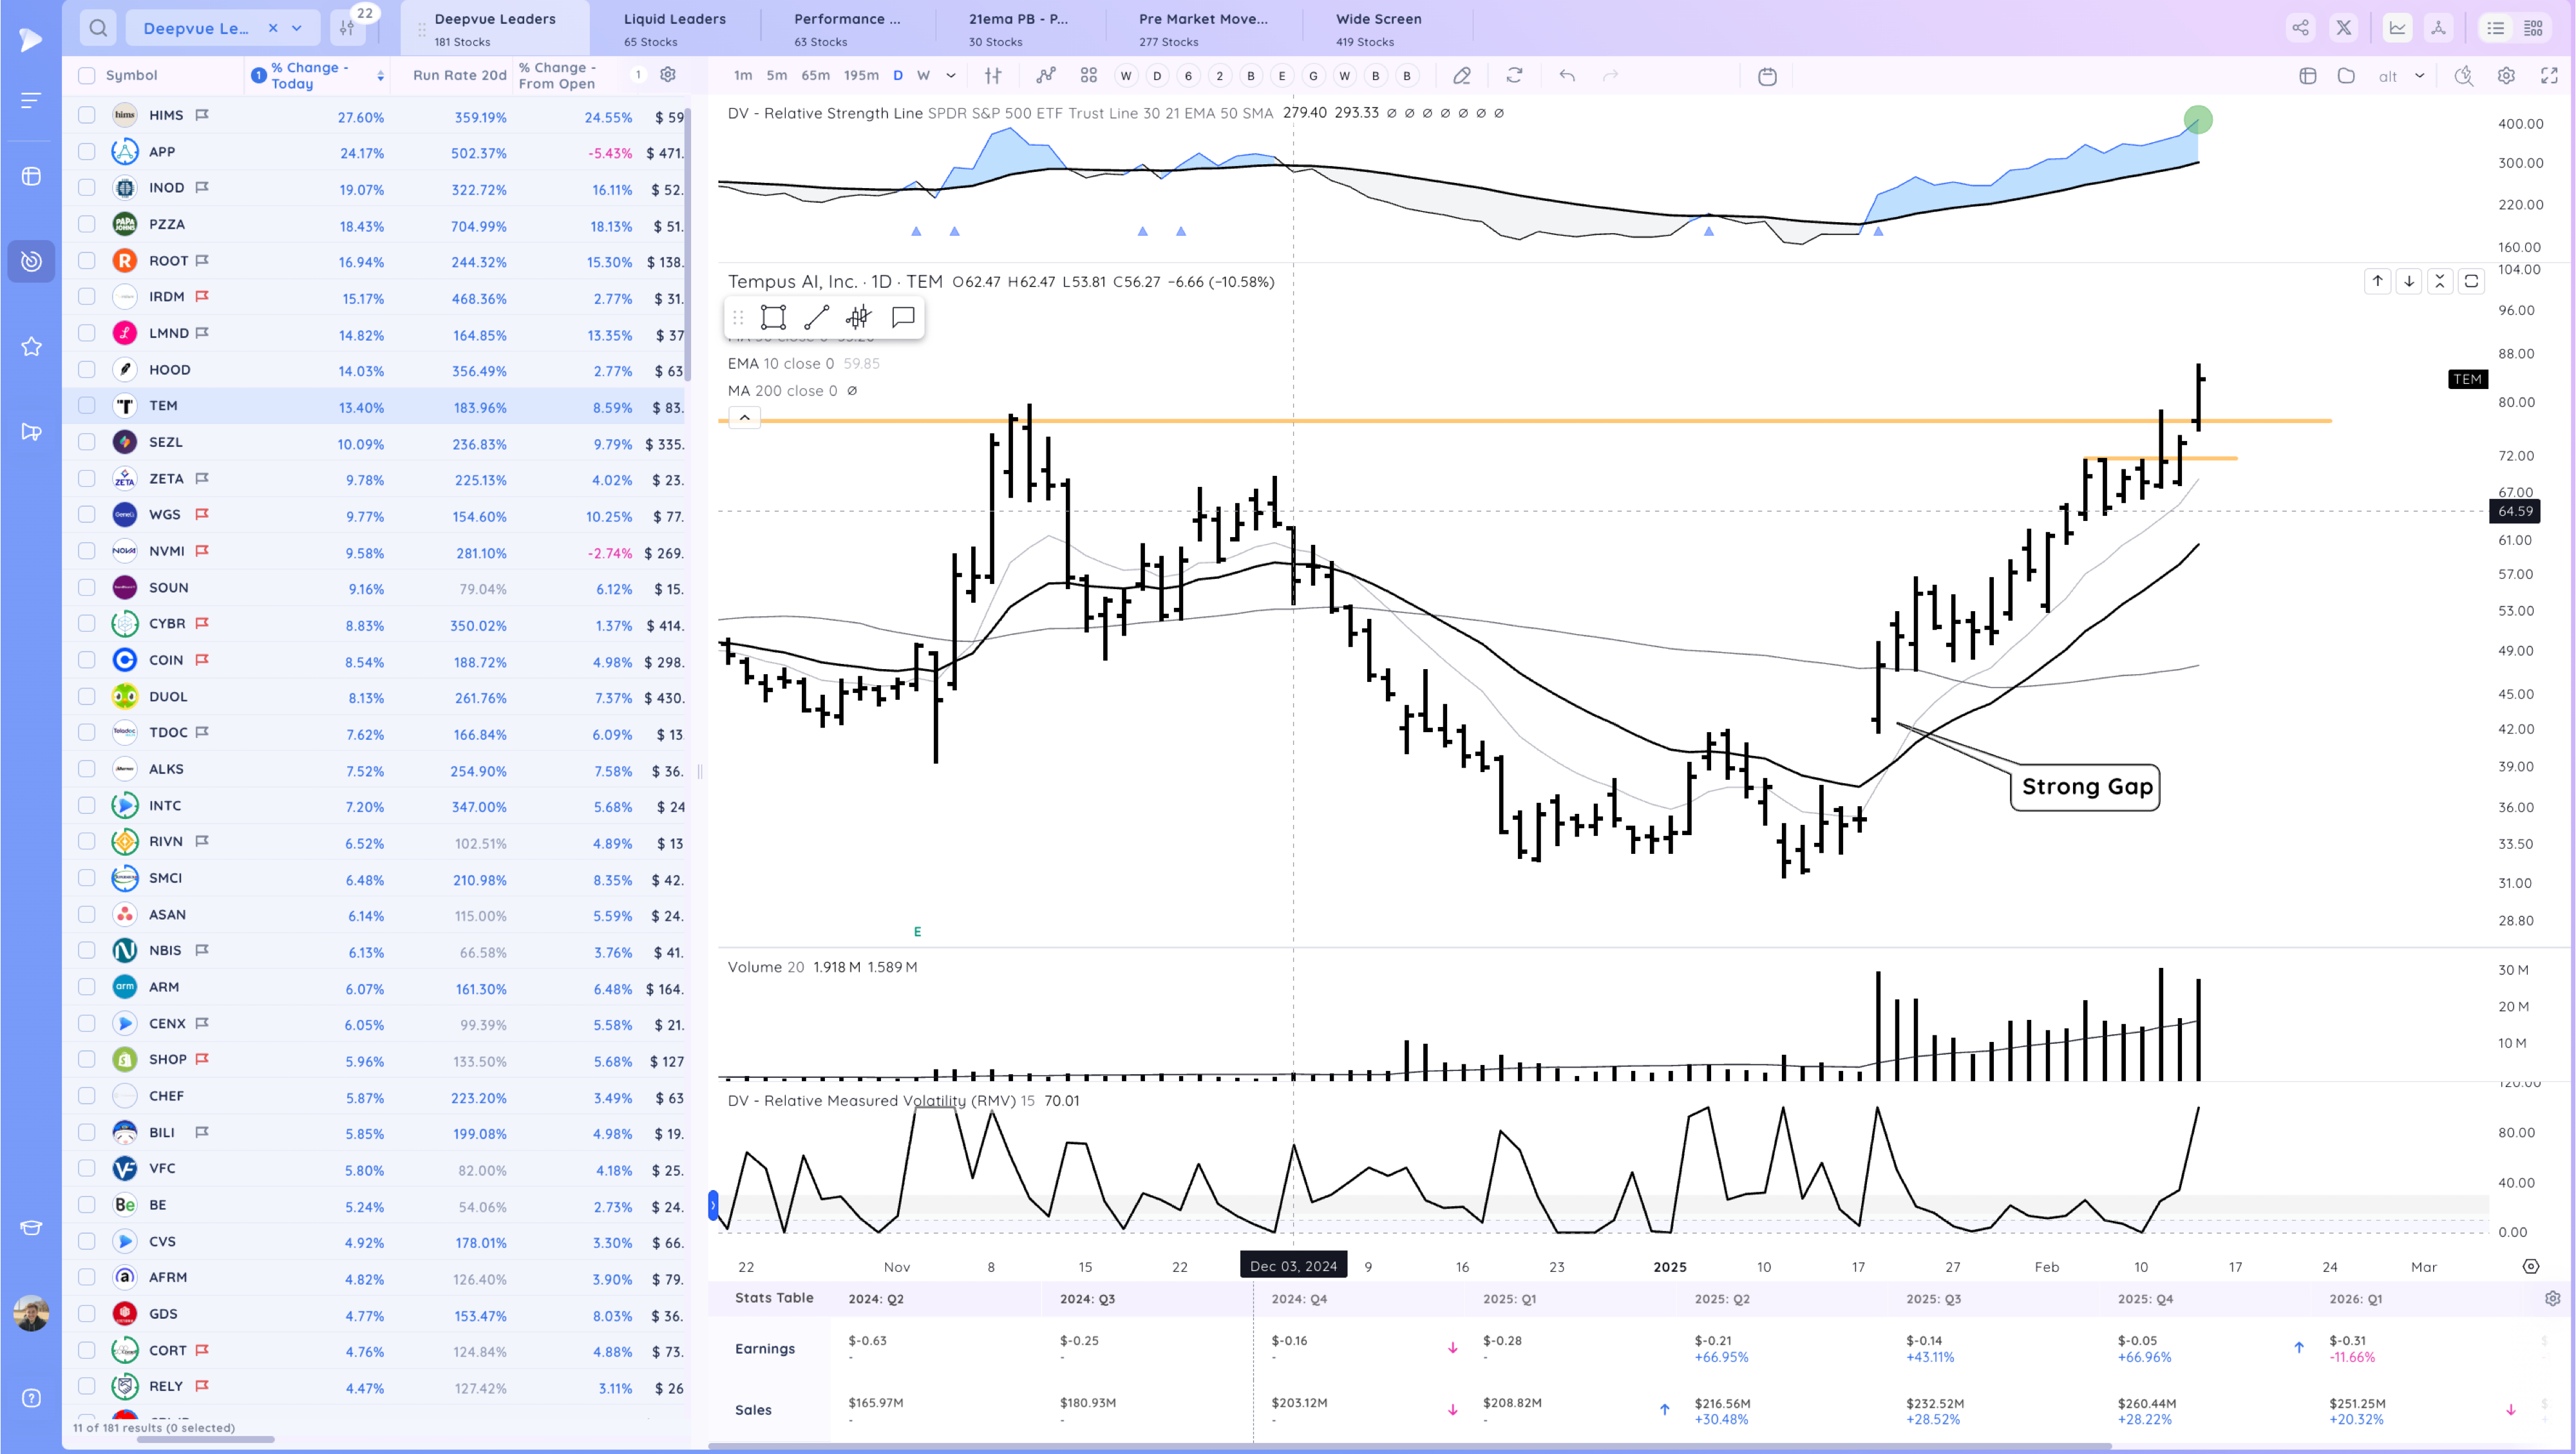Enter fullscreen chart mode
2576x1454 pixels.
tap(2549, 76)
